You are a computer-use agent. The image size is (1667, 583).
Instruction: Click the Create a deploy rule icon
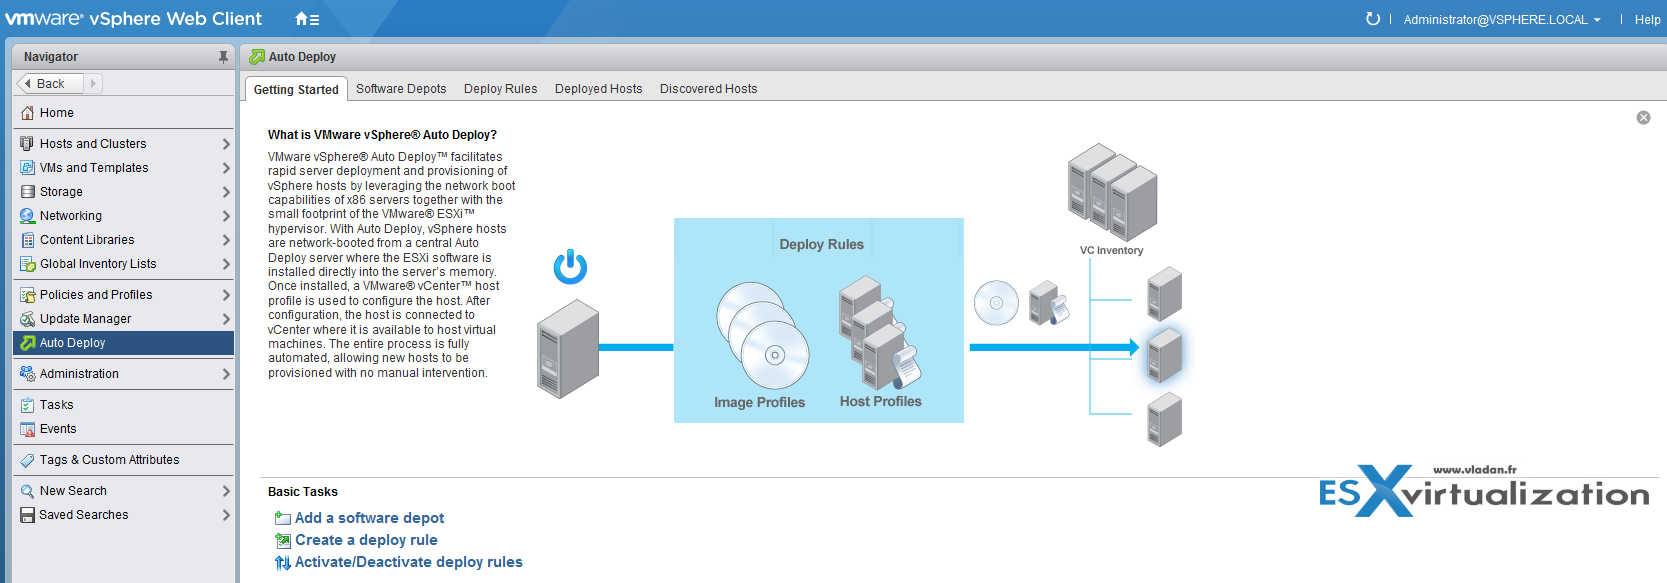(x=283, y=540)
